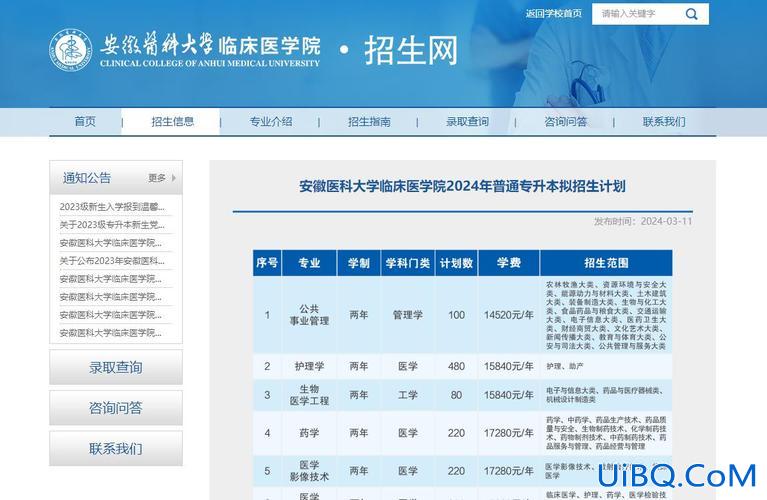This screenshot has width=767, height=500.
Task: Open the 联系我们 navigation menu item
Action: tap(664, 121)
